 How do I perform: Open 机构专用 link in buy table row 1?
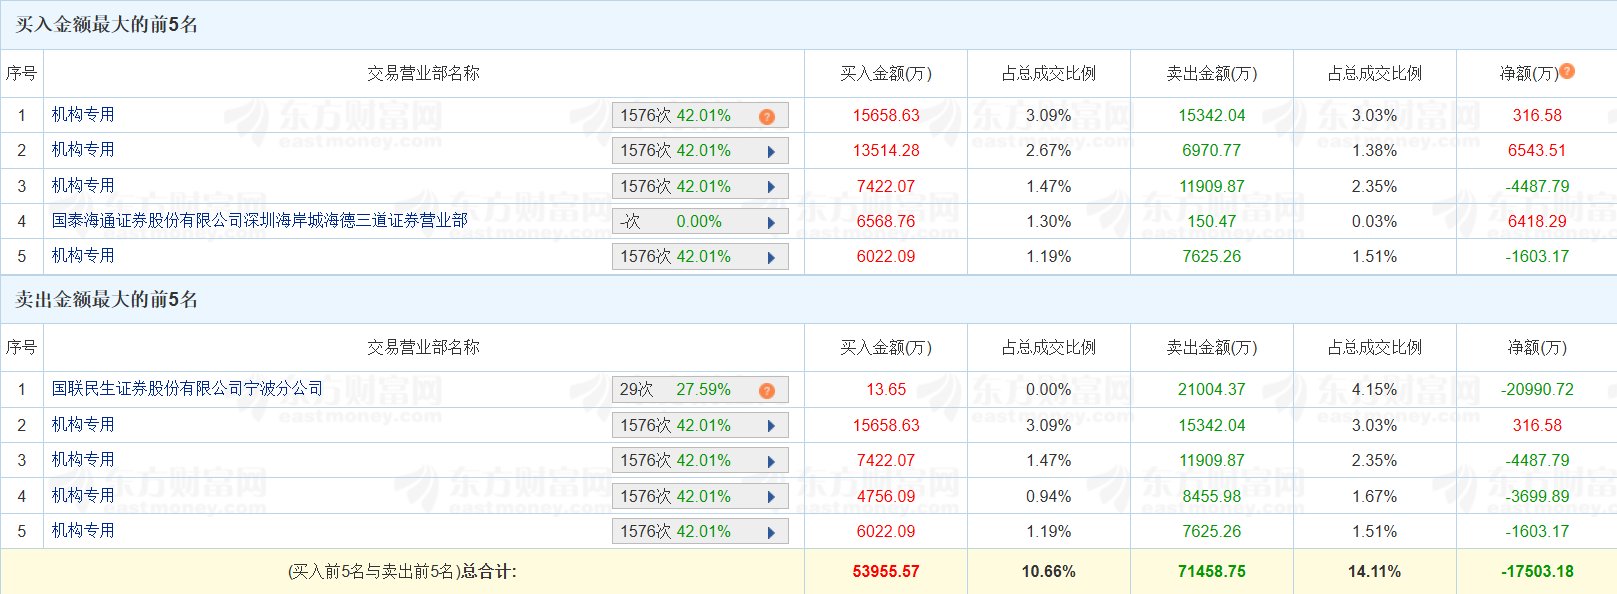pyautogui.click(x=83, y=114)
